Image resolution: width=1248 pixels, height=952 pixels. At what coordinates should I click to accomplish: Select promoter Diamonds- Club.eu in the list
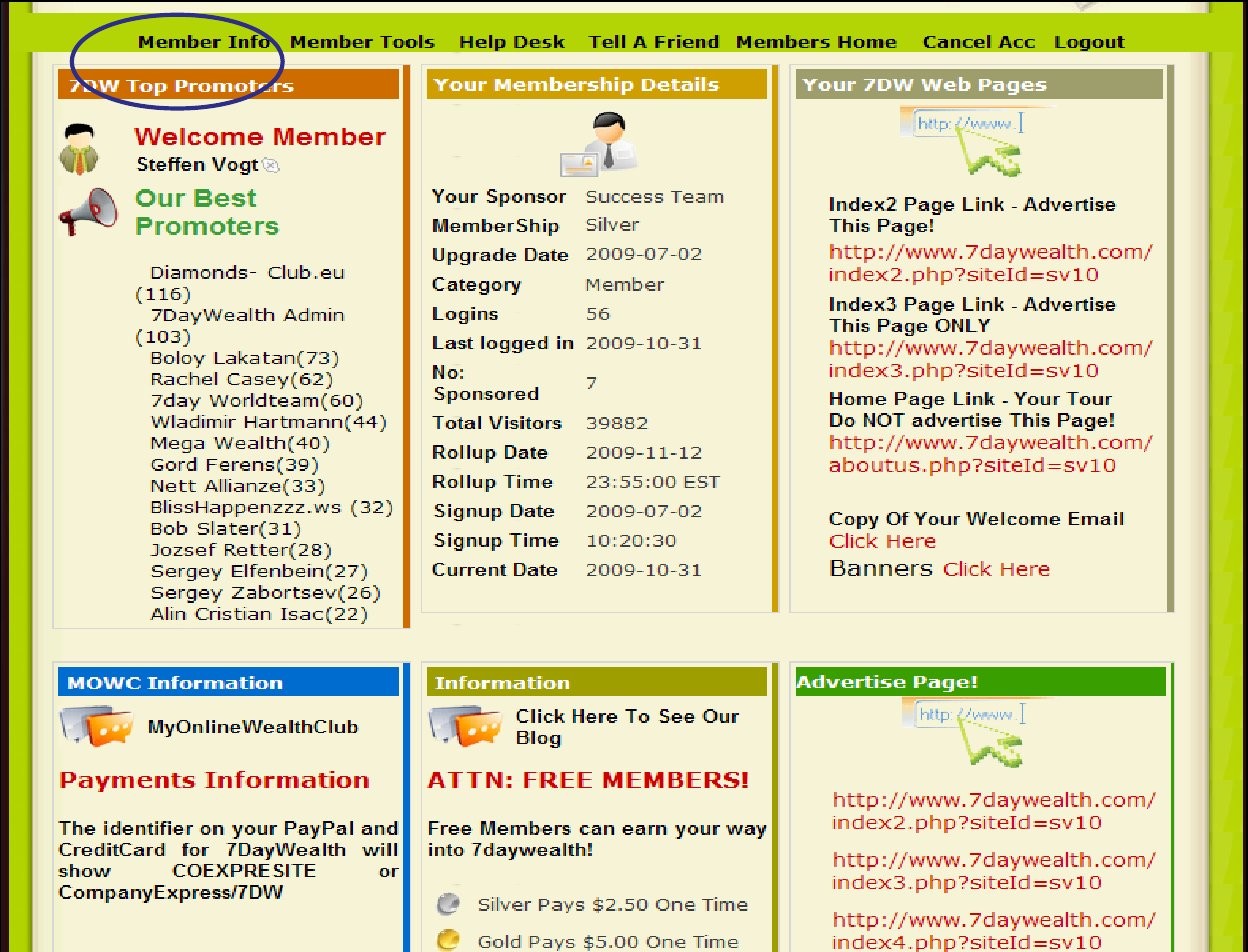[x=241, y=283]
